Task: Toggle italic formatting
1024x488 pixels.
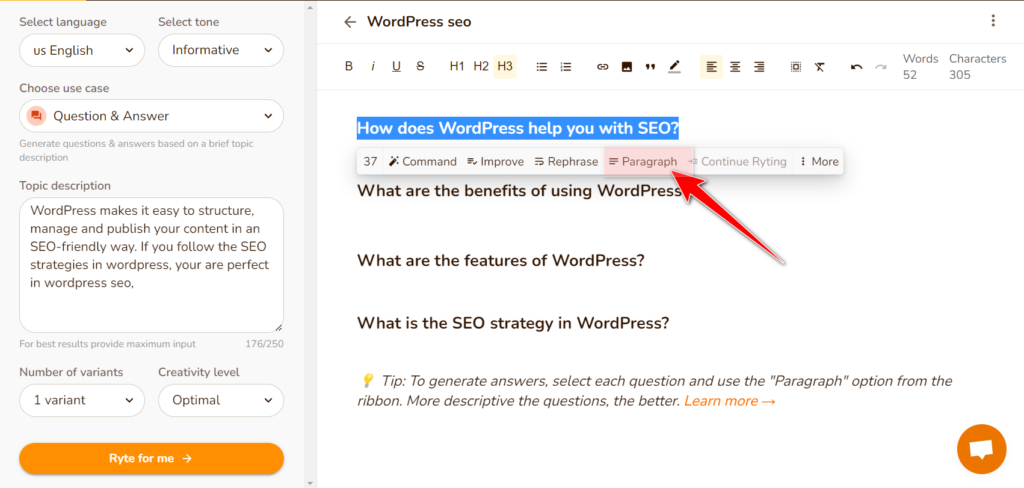Action: pos(373,67)
